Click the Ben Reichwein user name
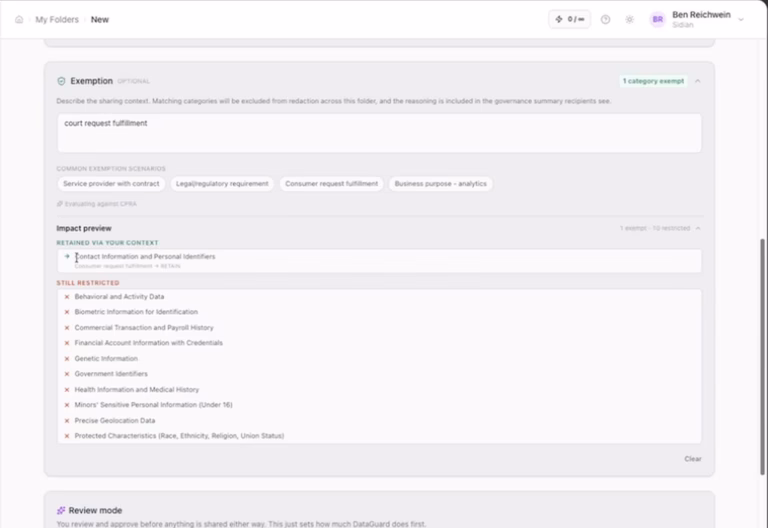Screen dimensions: 768x528 701,15
